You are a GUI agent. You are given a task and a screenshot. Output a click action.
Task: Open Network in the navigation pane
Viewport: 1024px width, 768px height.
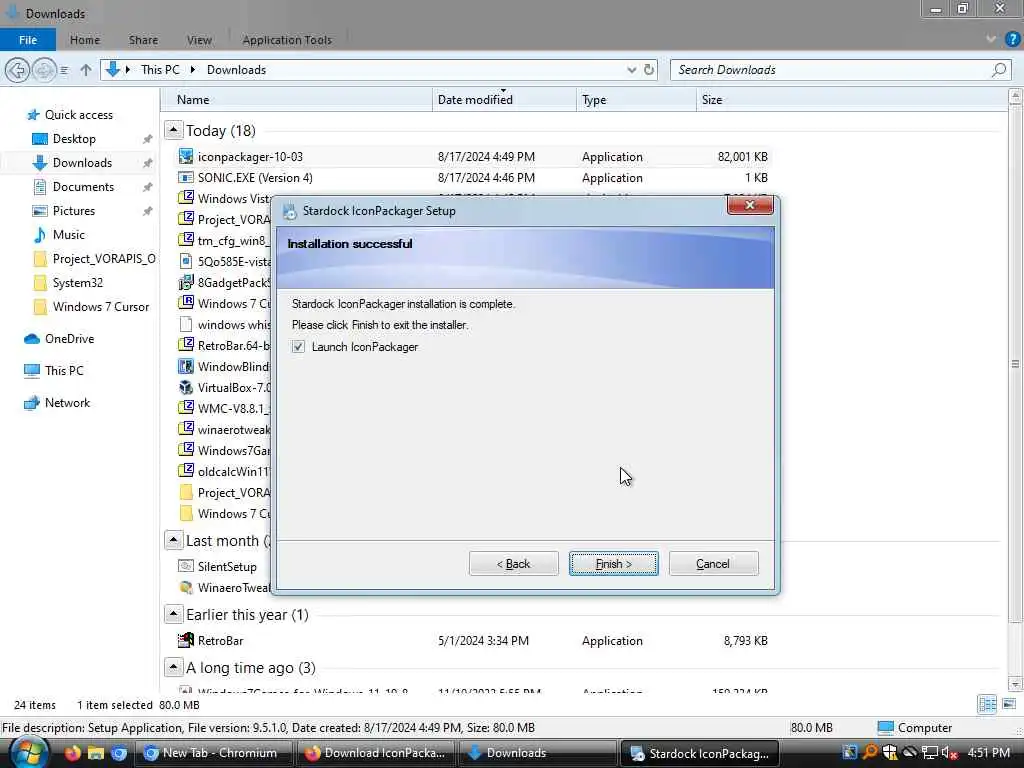67,403
